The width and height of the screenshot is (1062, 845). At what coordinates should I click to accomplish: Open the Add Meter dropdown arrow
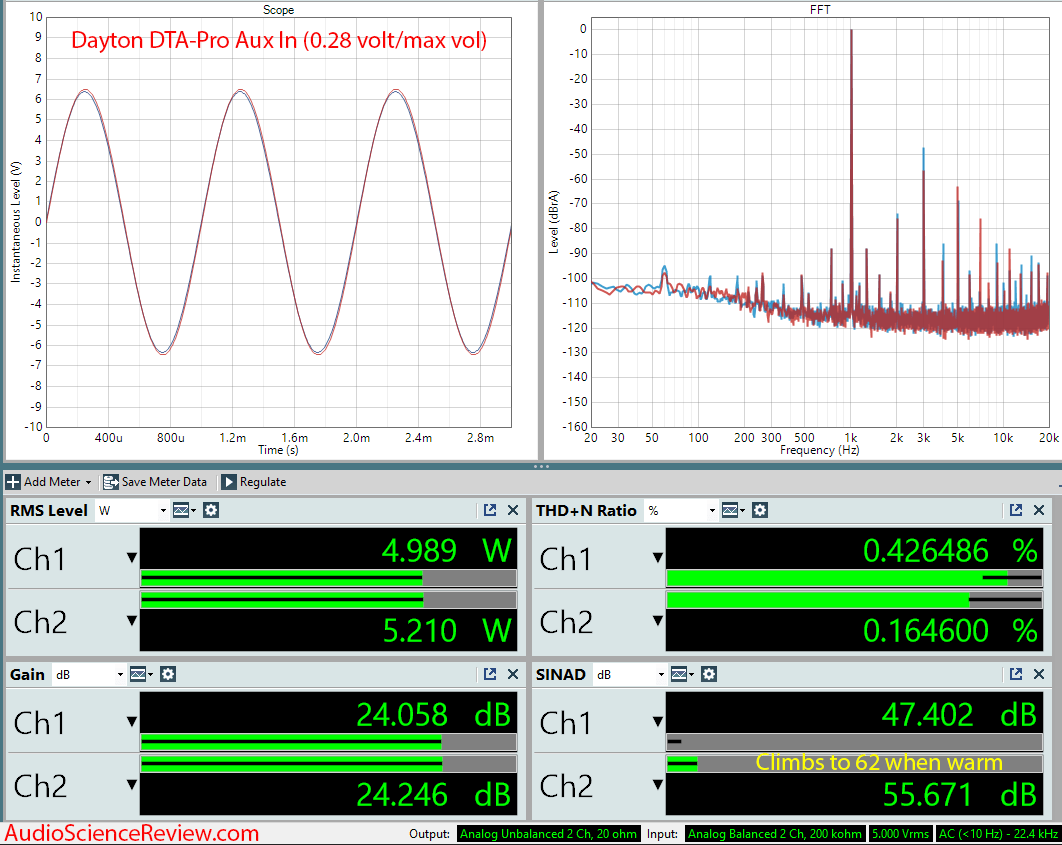88,483
